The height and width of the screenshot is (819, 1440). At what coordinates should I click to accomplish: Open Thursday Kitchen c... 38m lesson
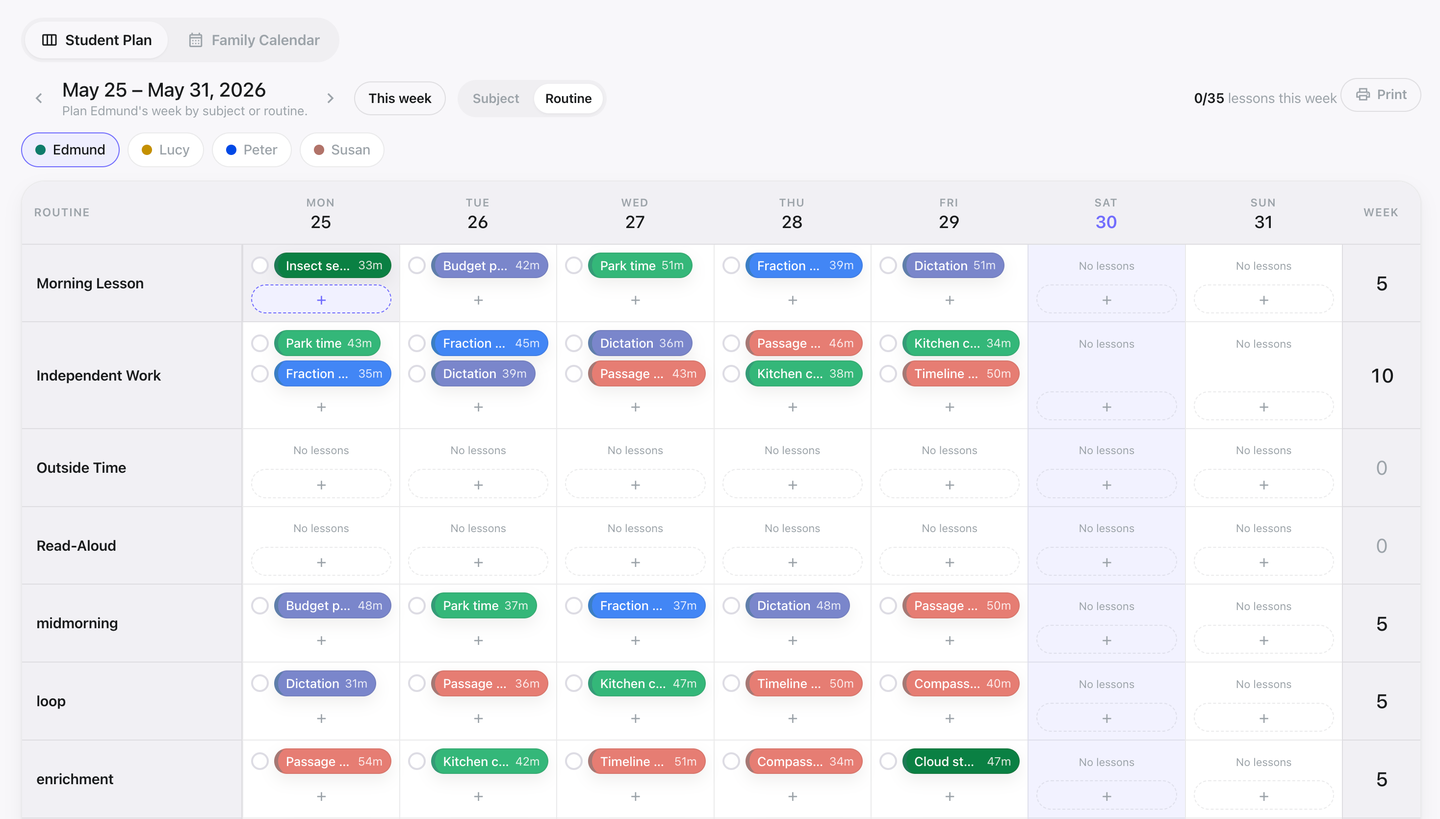coord(804,373)
